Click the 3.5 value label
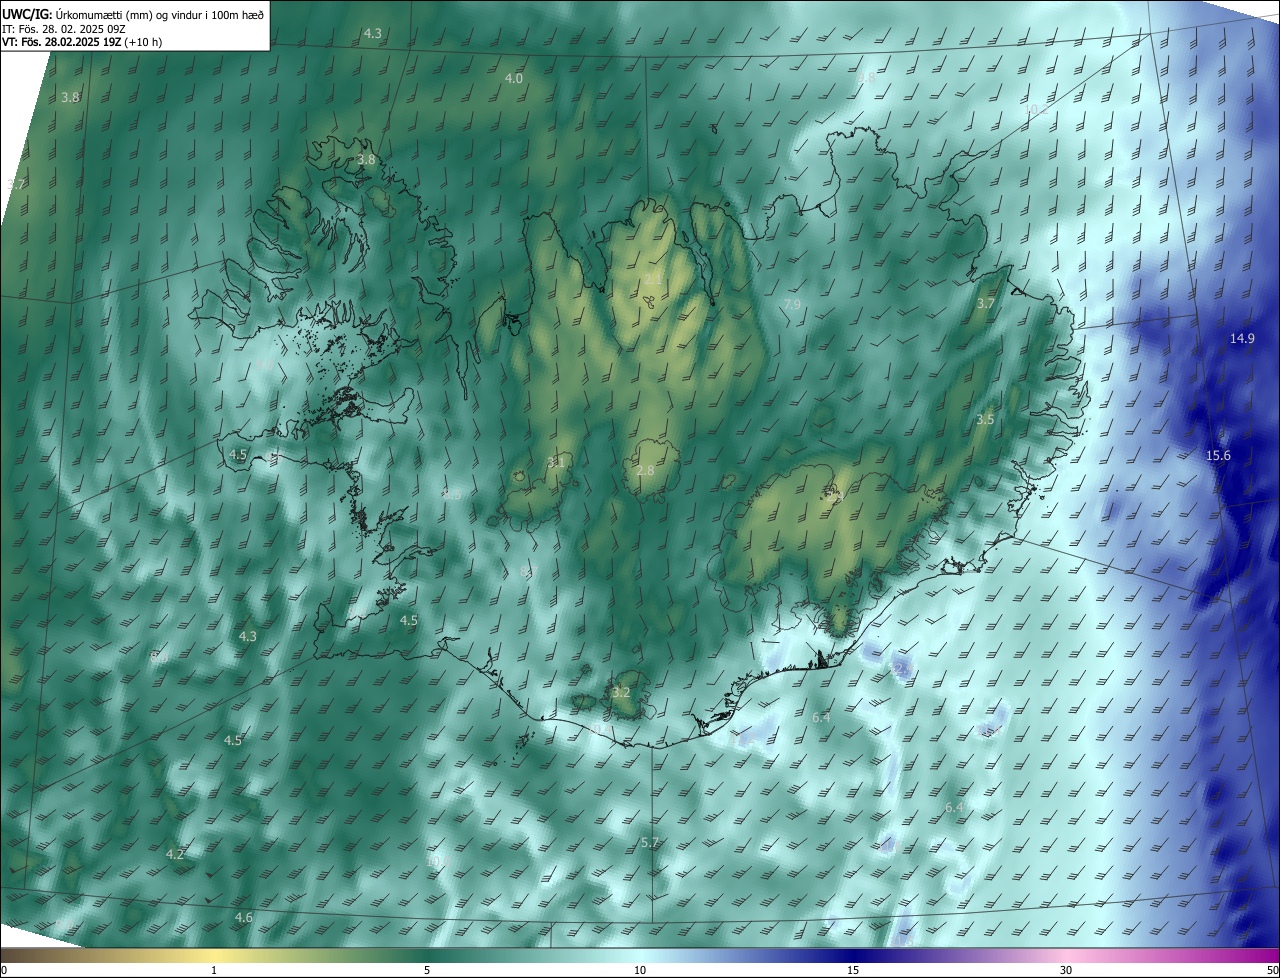The image size is (1280, 978). pyautogui.click(x=985, y=419)
